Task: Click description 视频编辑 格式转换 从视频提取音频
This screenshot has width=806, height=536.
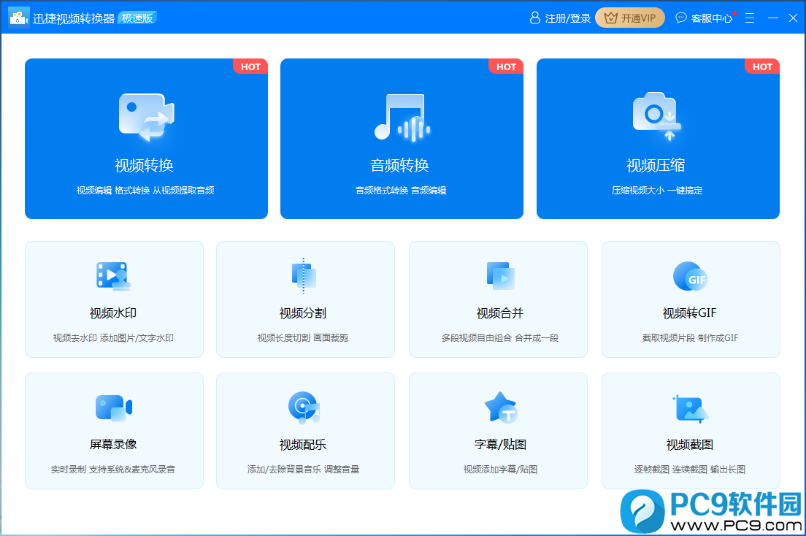Action: point(145,190)
